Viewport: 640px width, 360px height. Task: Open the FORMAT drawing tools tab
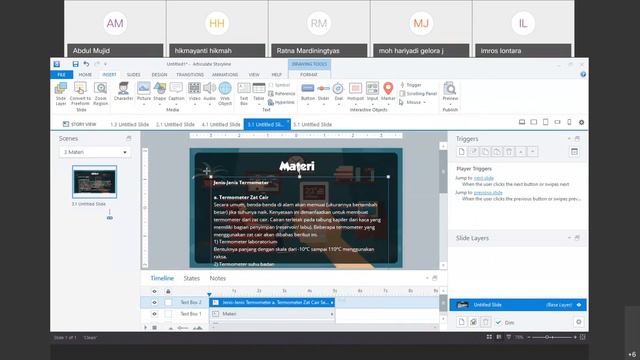point(309,75)
